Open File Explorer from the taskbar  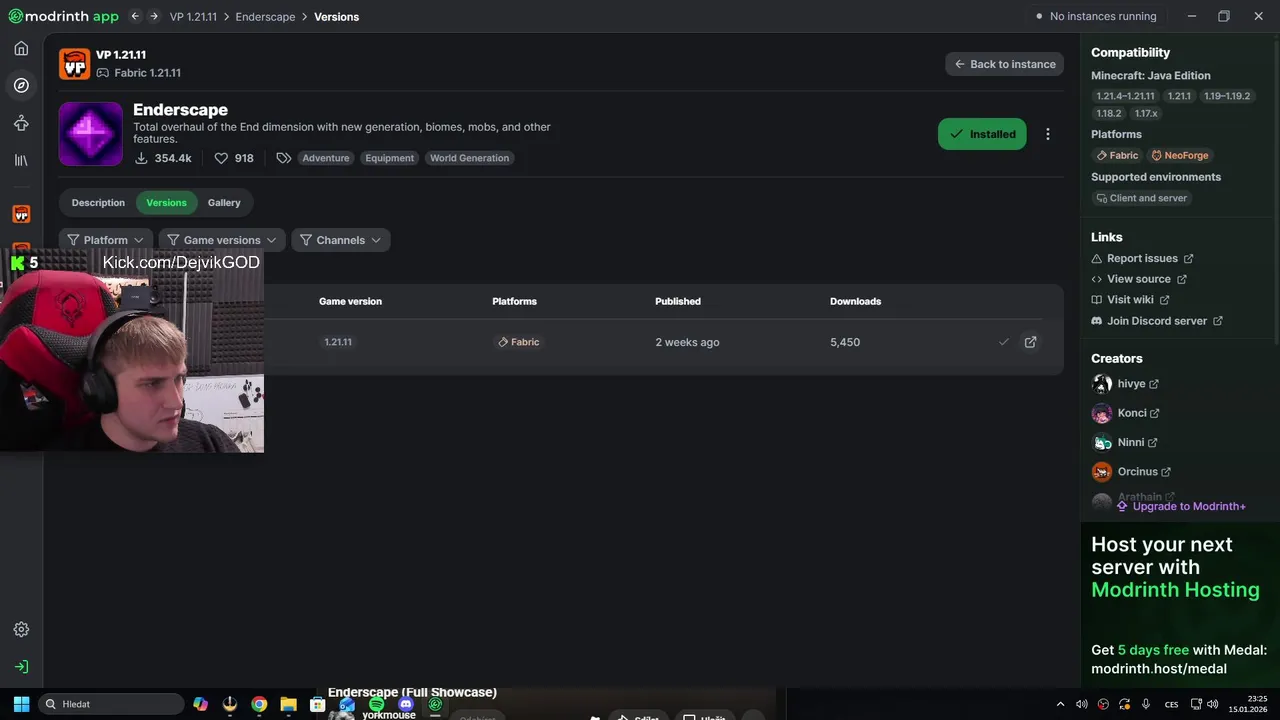288,704
